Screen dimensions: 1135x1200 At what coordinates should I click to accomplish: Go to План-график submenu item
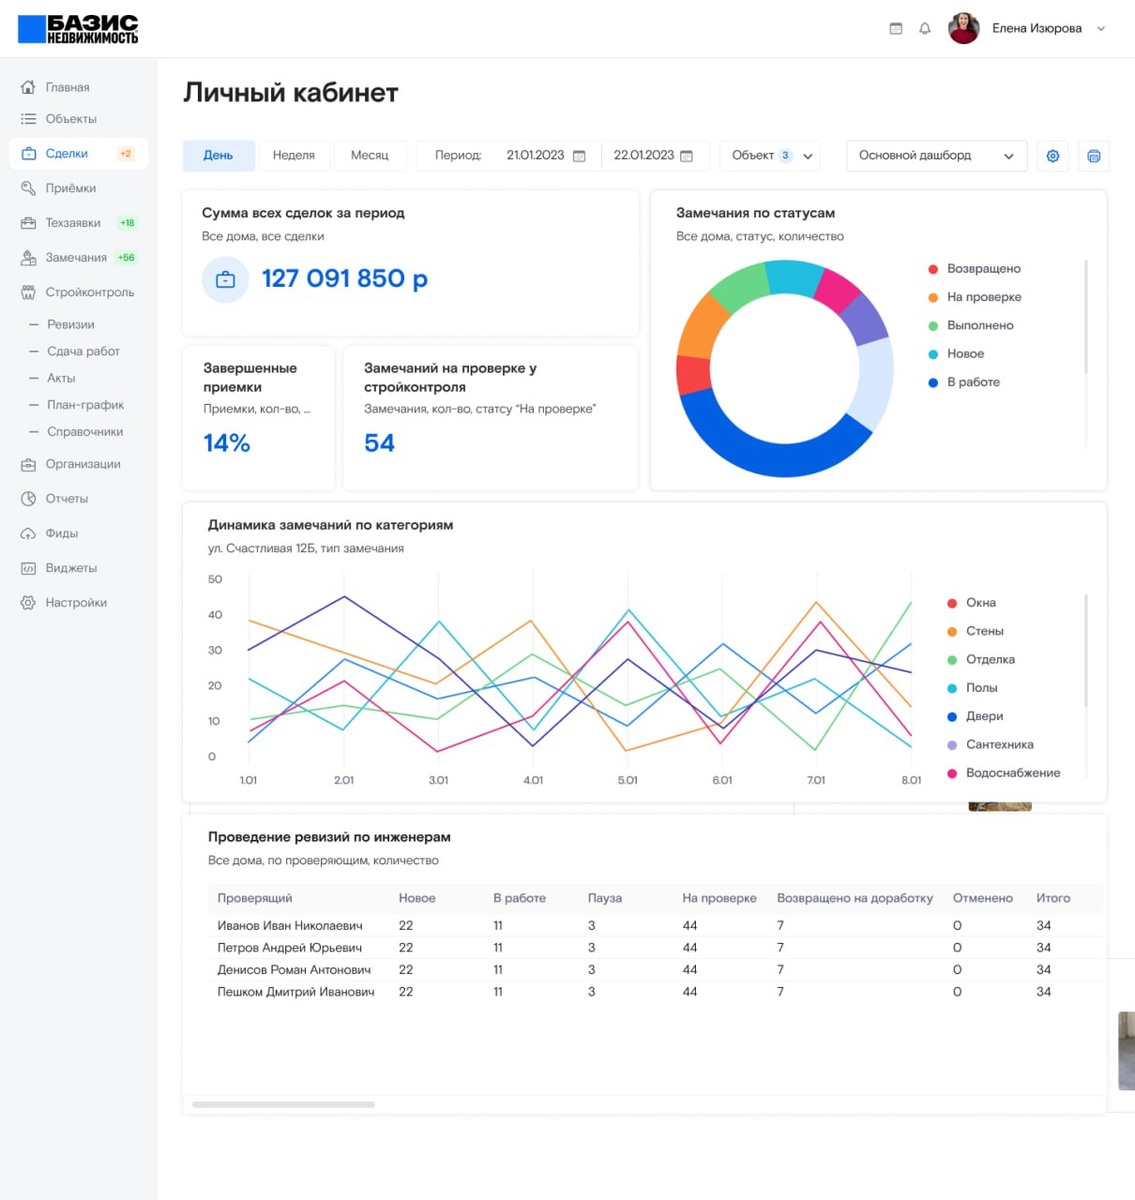(86, 405)
